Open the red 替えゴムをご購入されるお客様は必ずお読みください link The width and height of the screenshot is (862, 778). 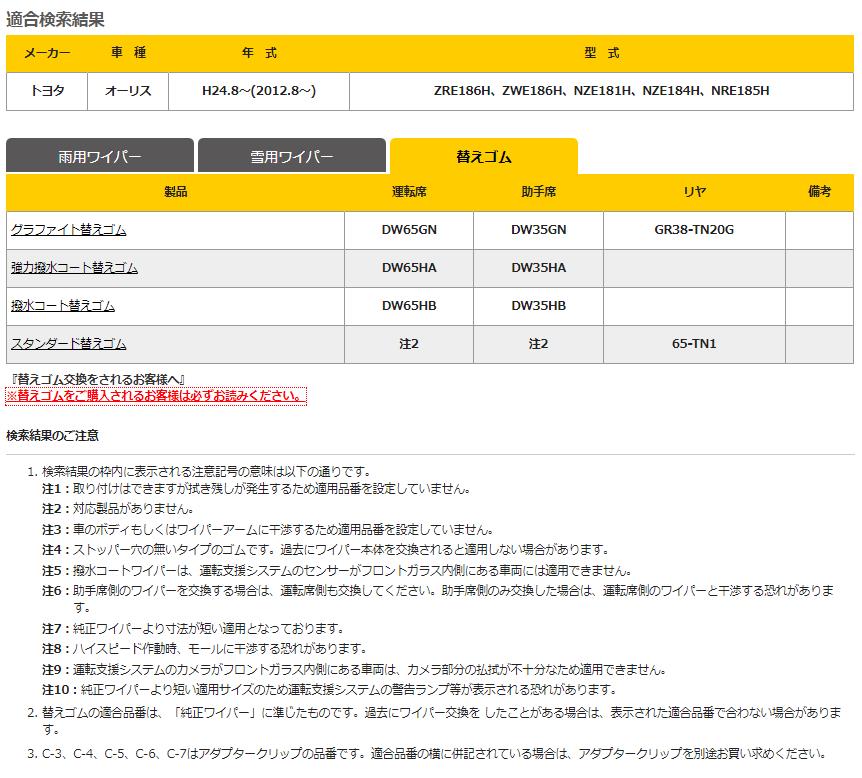[156, 395]
